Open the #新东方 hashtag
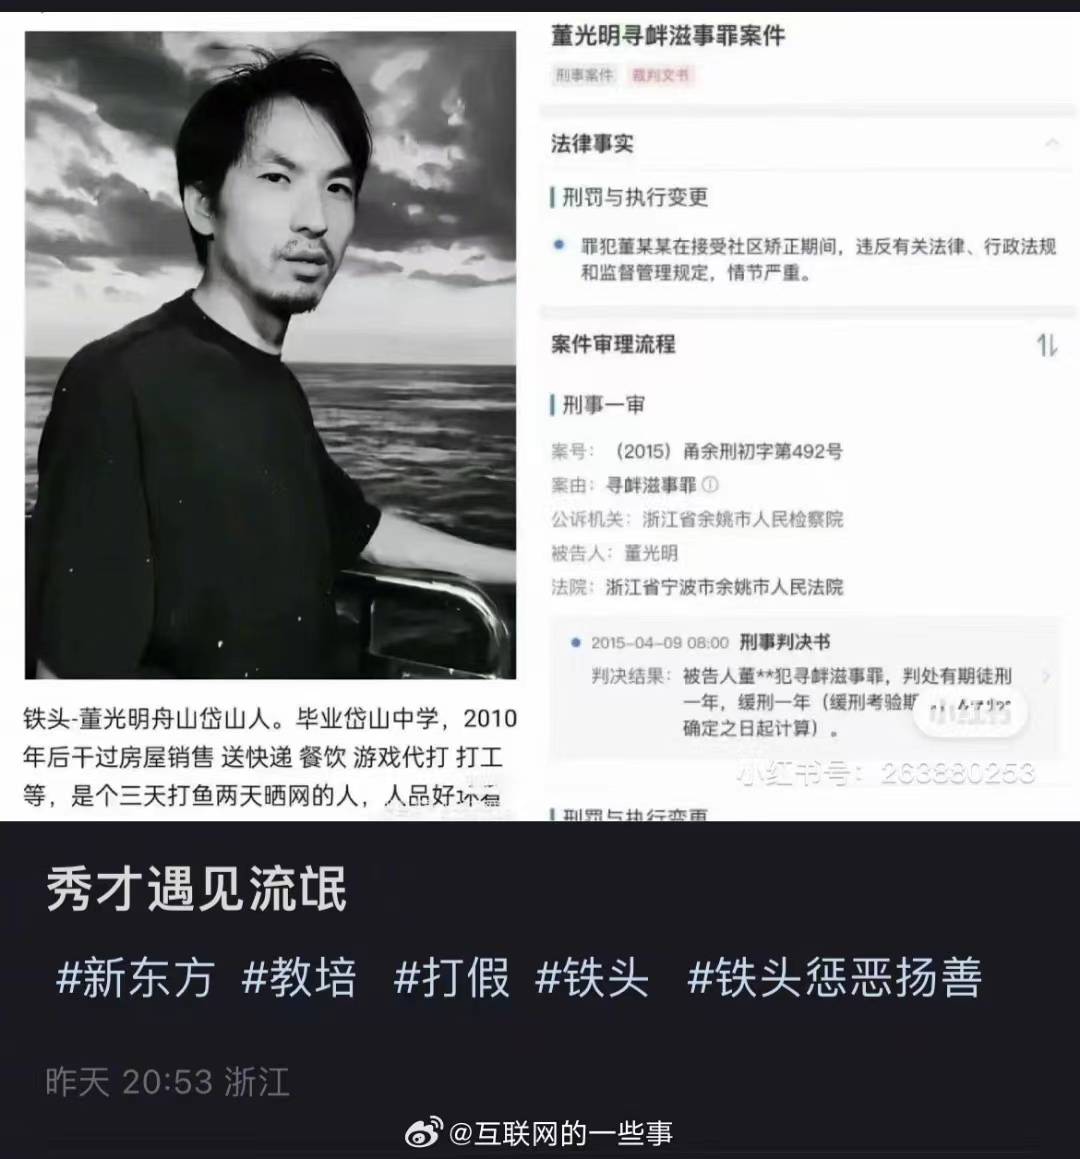 click(x=135, y=978)
